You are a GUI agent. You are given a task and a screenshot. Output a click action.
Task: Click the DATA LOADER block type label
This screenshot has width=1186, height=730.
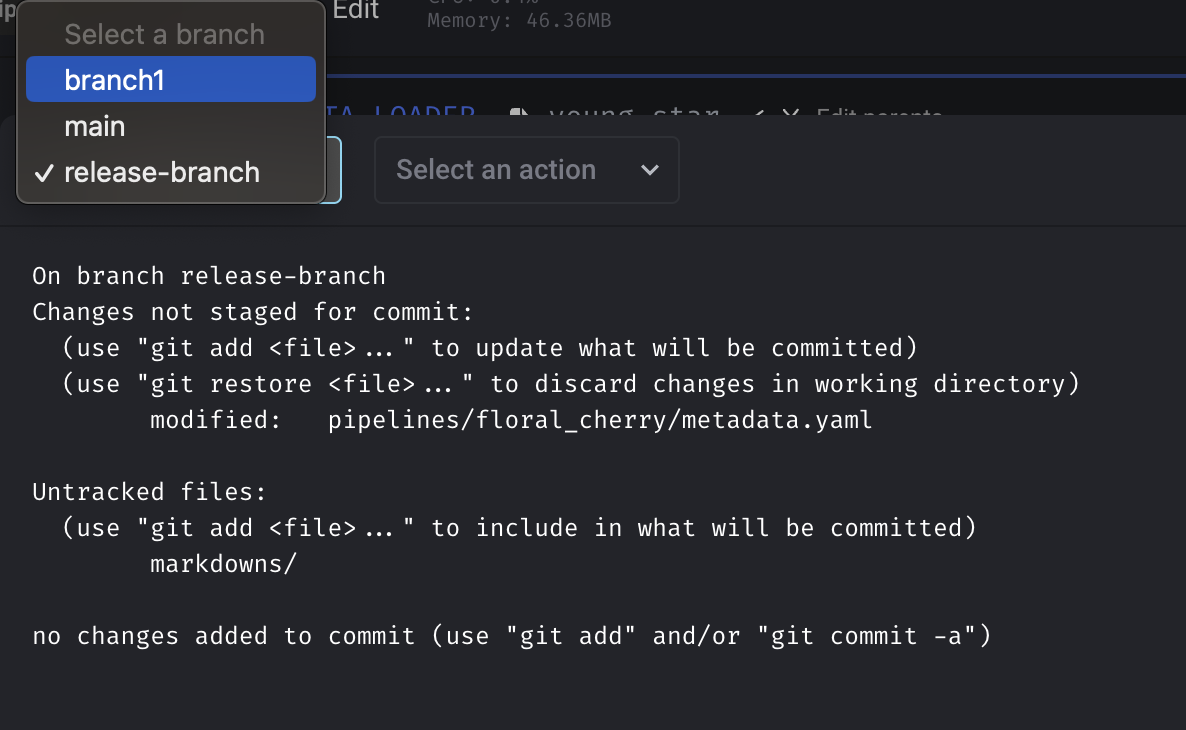tap(401, 110)
